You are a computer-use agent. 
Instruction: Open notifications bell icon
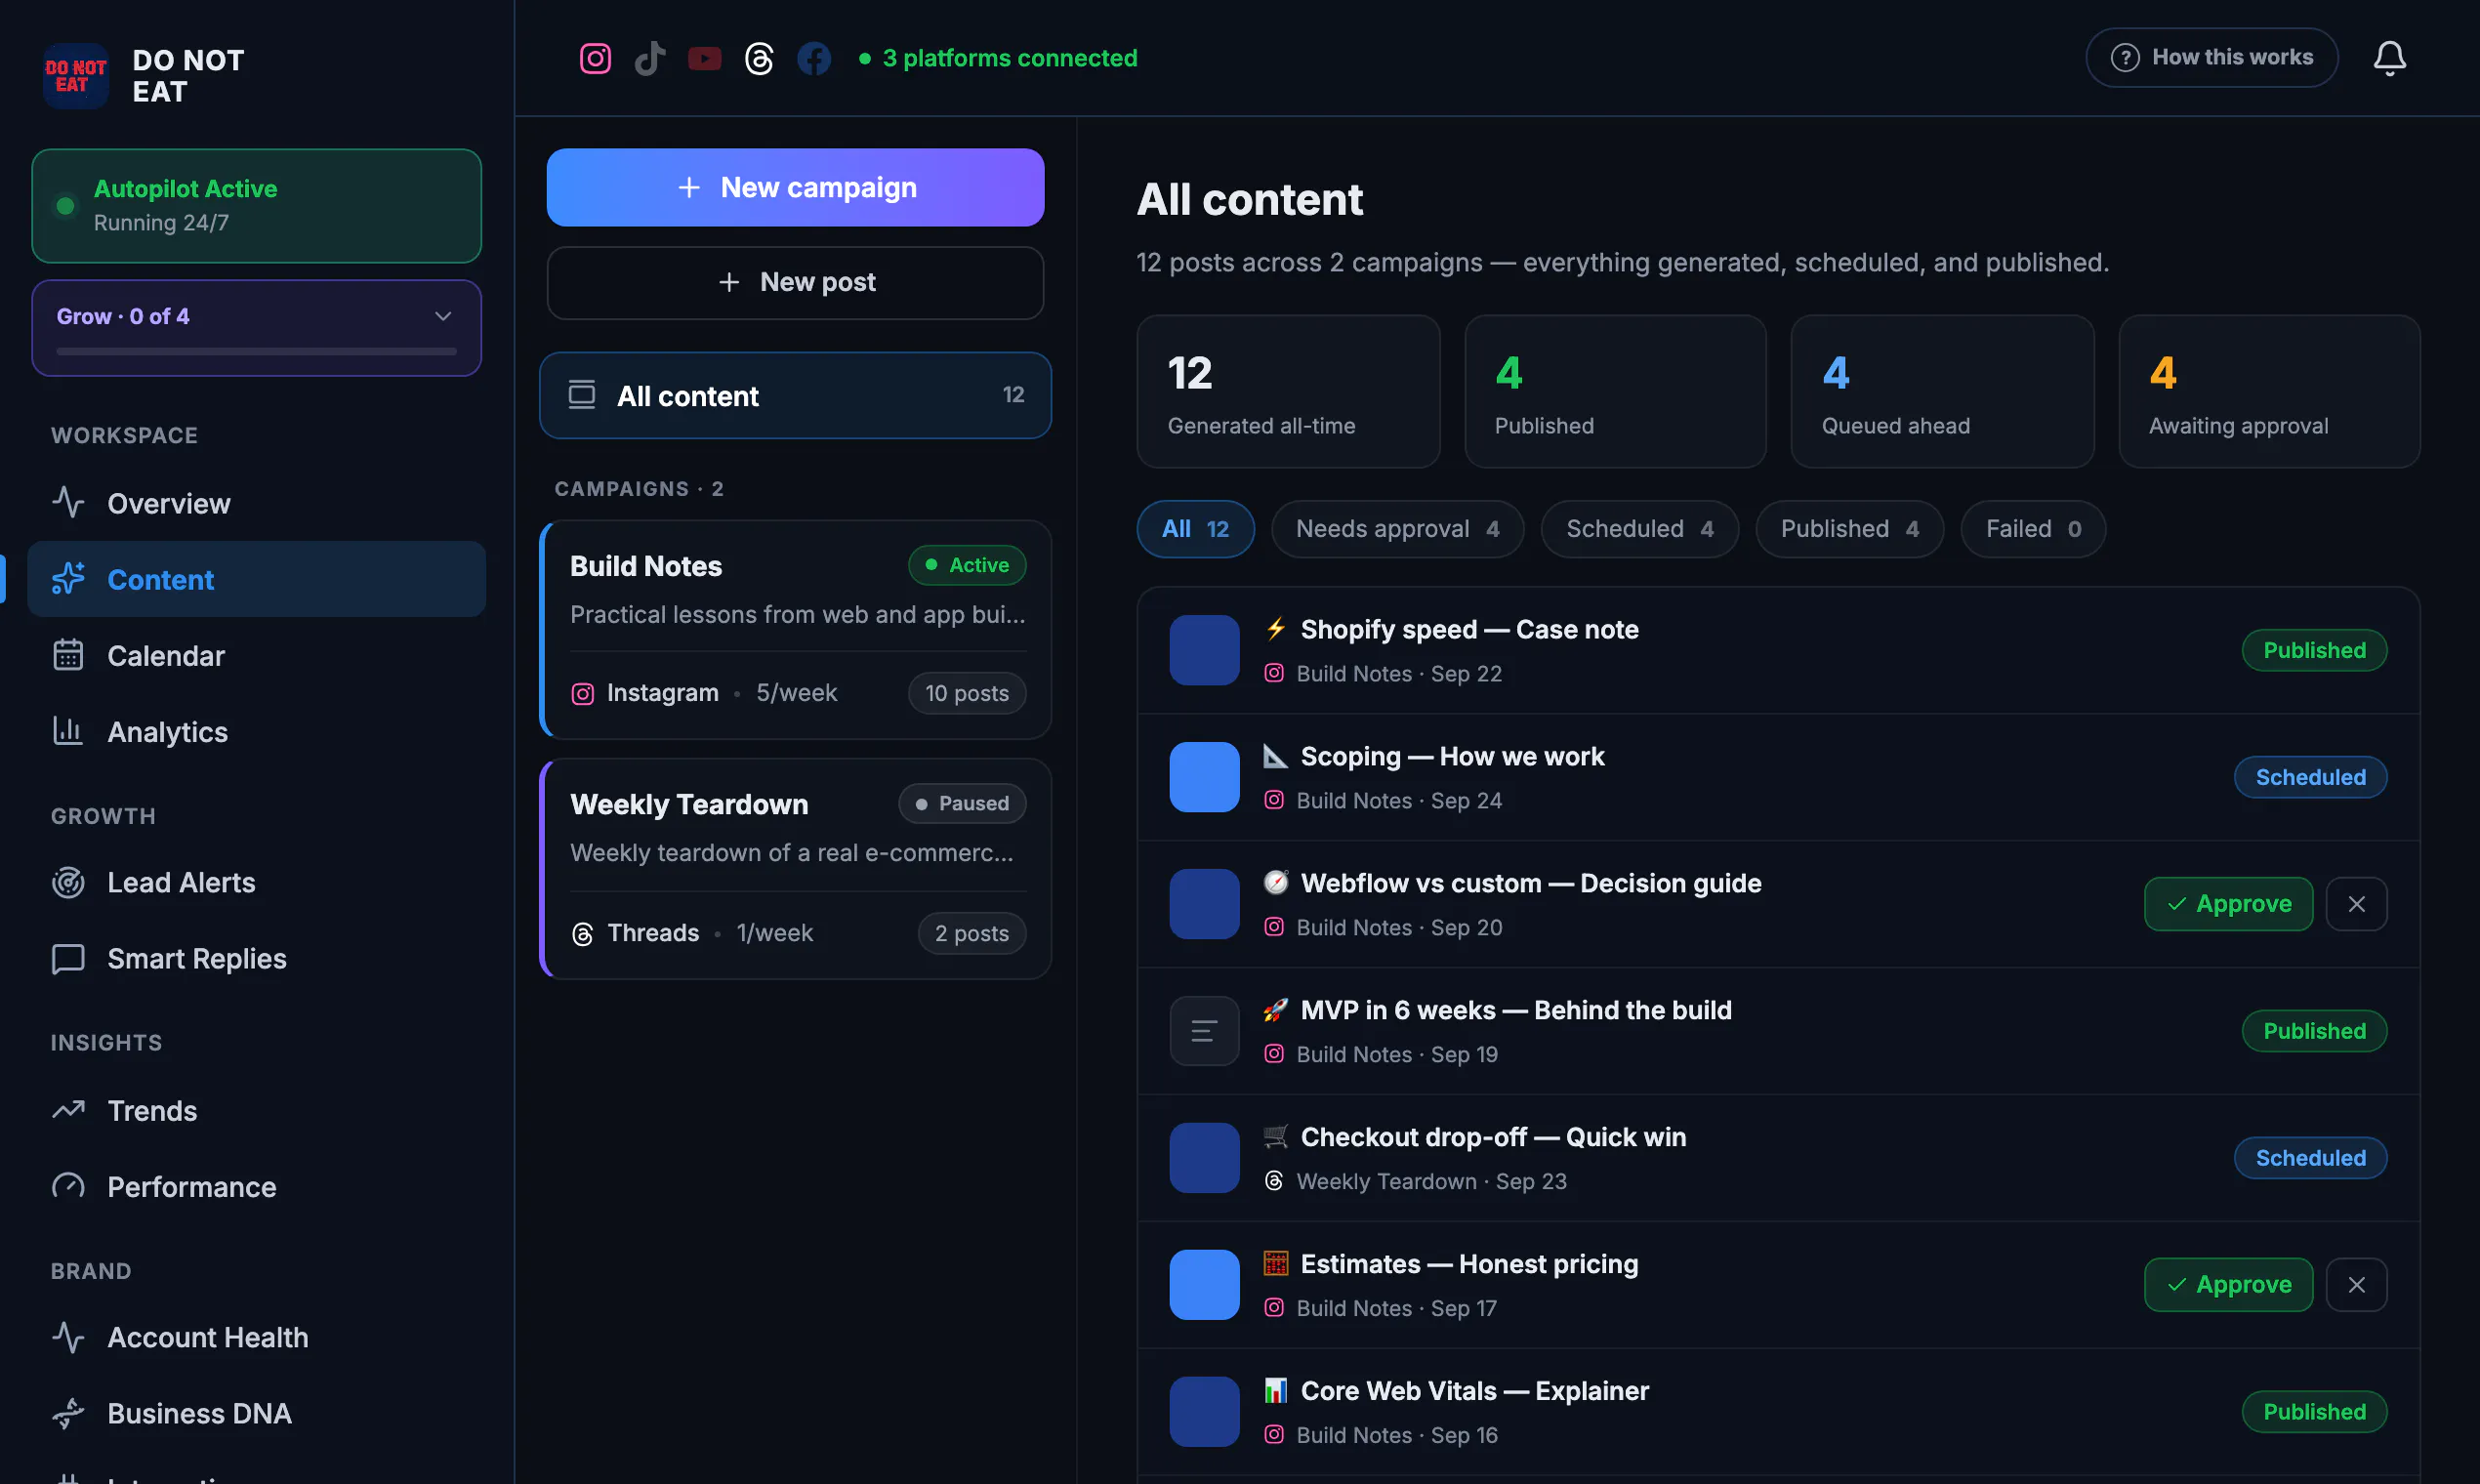[2389, 58]
